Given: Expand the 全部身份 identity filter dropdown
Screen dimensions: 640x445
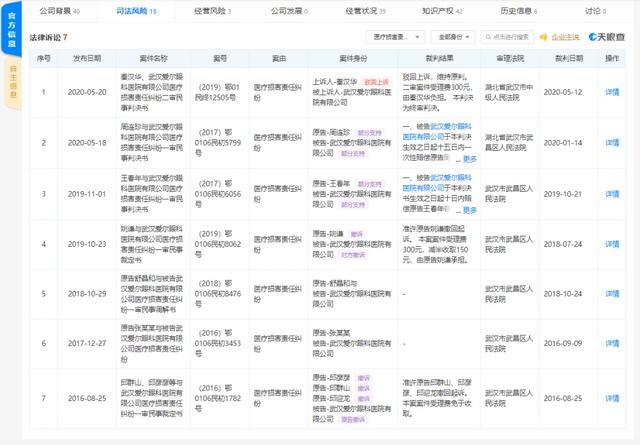Looking at the screenshot, I should click(453, 37).
